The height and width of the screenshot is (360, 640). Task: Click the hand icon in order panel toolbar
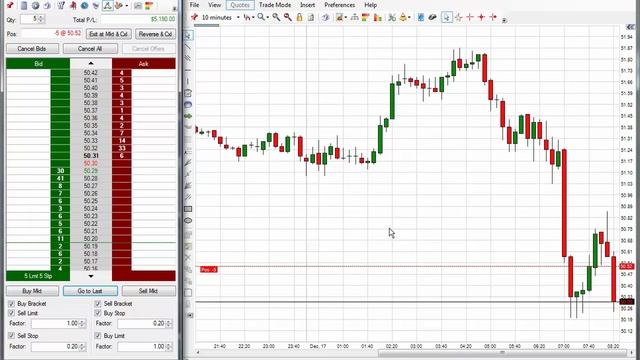coord(119,5)
